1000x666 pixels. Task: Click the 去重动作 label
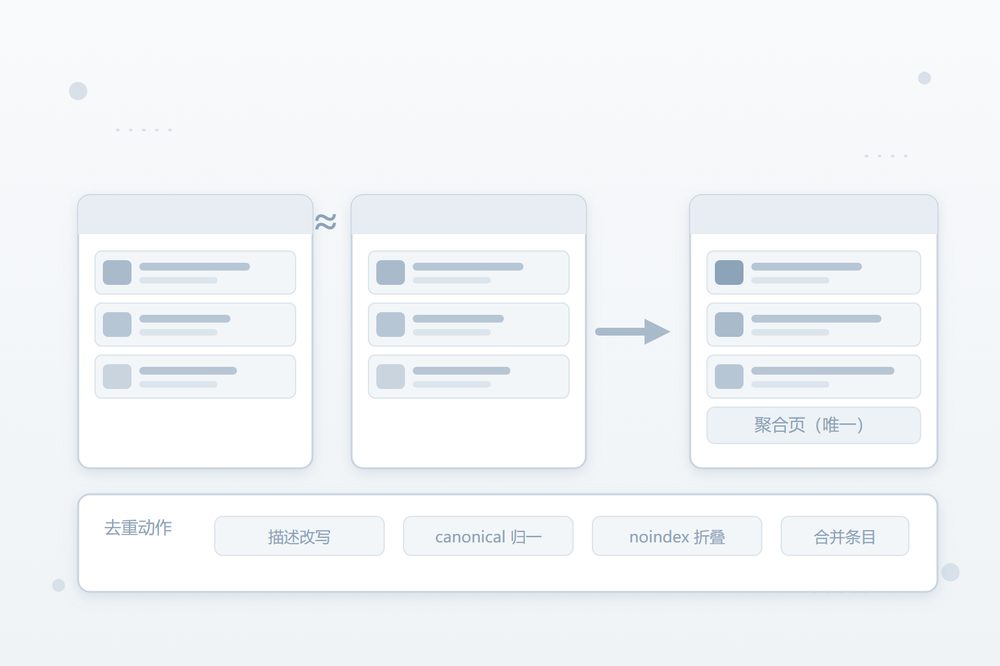pos(138,528)
